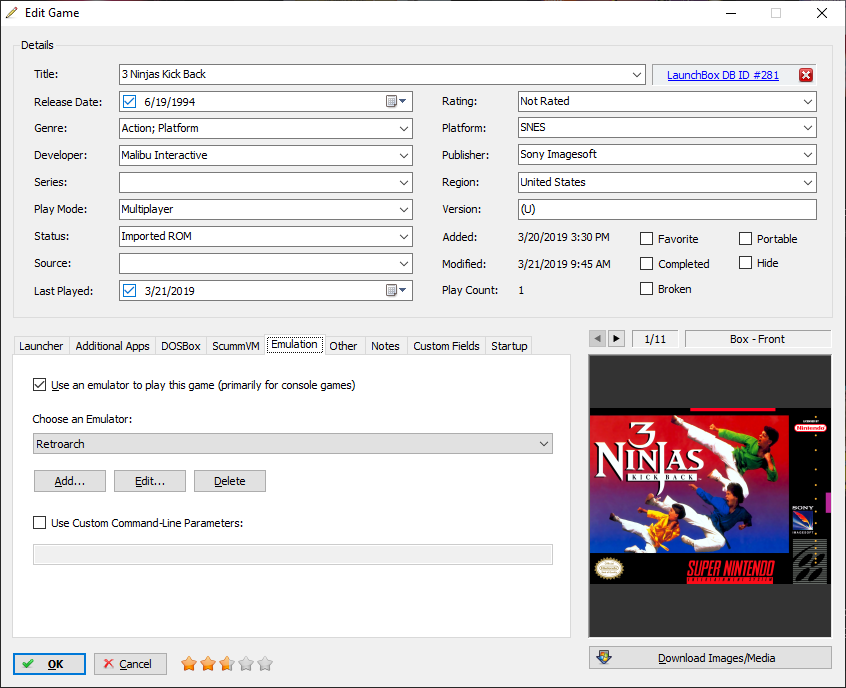Delete the selected emulator
846x688 pixels.
coord(230,481)
